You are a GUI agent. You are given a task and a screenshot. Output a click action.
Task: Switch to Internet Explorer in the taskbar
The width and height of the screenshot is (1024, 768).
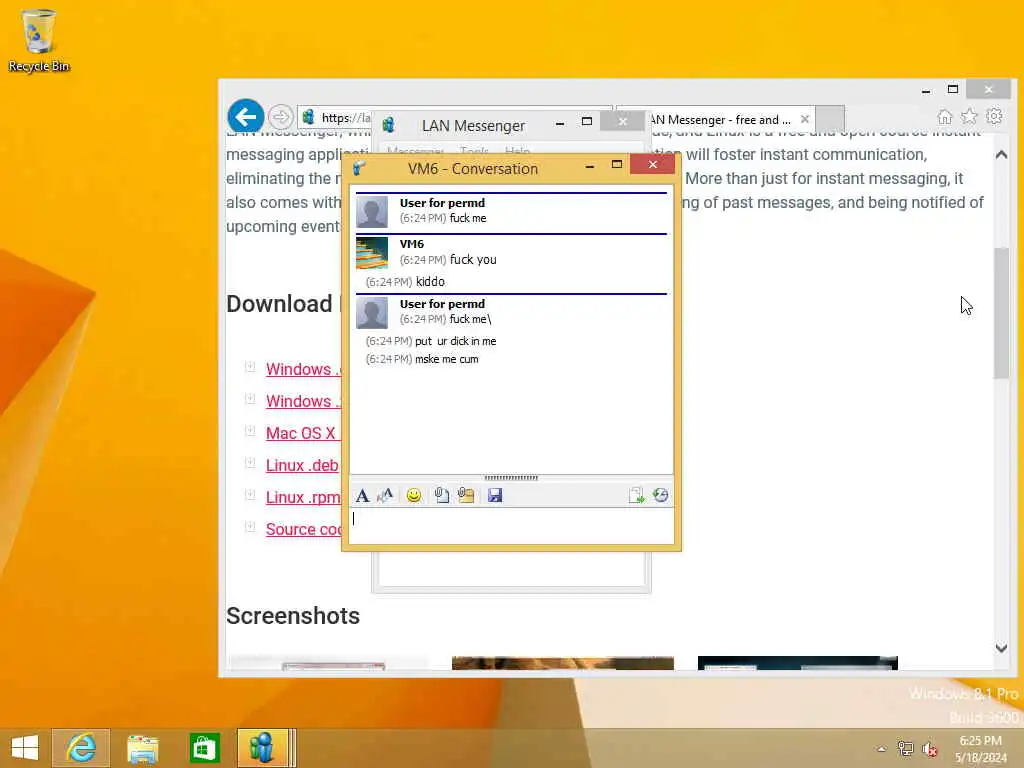[x=81, y=748]
